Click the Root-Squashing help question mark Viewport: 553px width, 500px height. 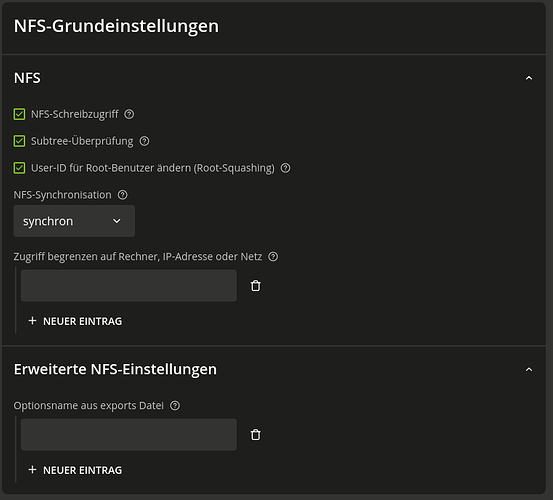pos(285,168)
